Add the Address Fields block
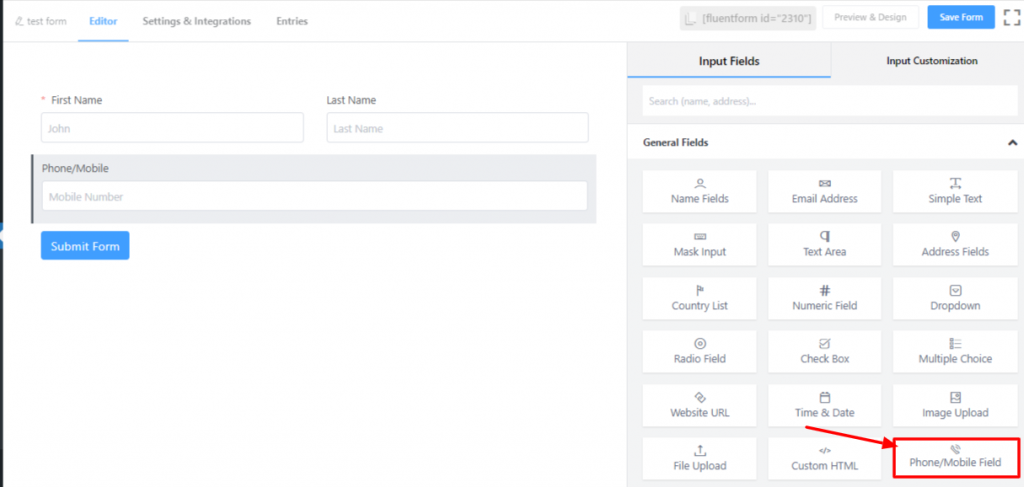 tap(955, 245)
